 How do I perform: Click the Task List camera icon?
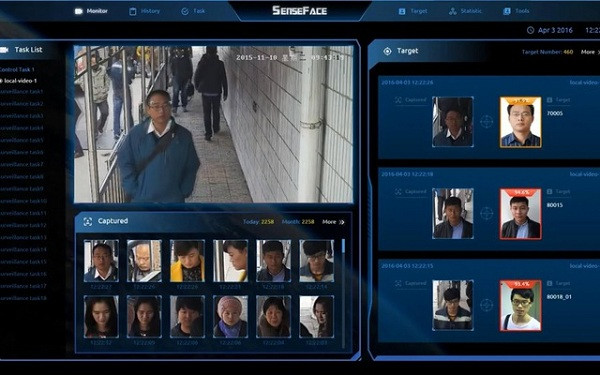[x=4, y=50]
